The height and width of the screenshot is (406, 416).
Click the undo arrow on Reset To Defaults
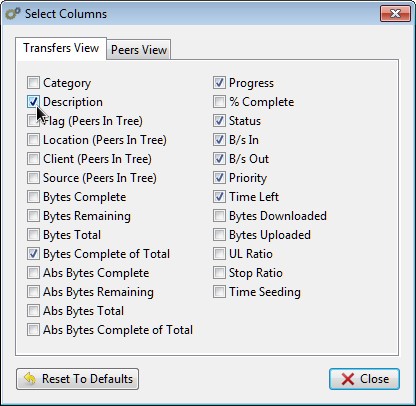[30, 379]
